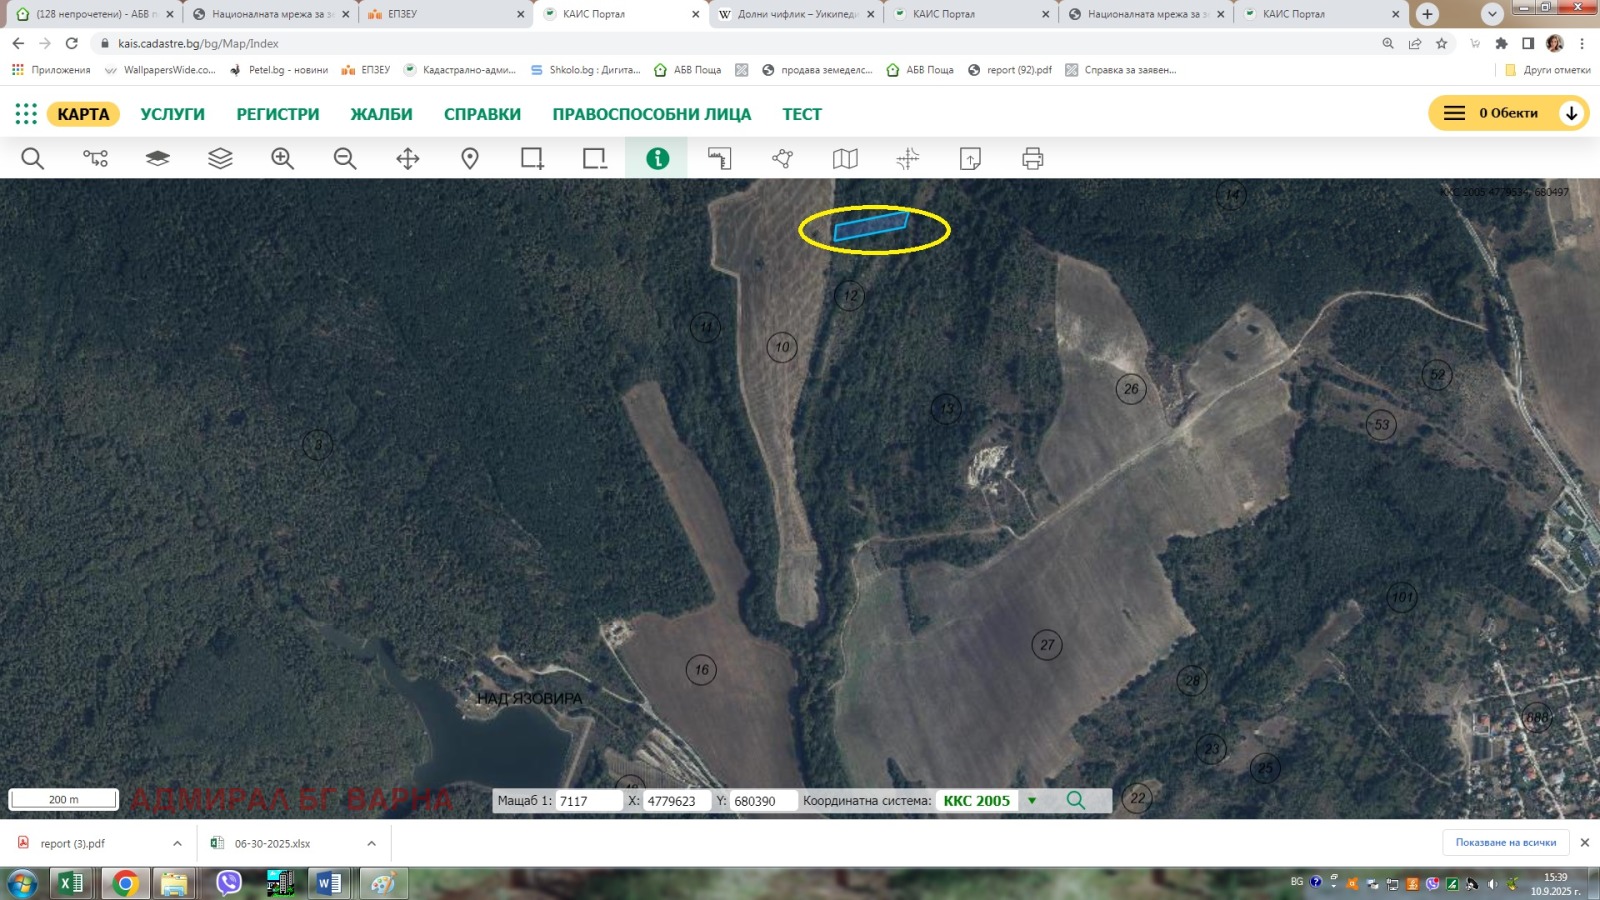Click the location pin marker tool
Viewport: 1600px width, 900px height.
(x=470, y=159)
